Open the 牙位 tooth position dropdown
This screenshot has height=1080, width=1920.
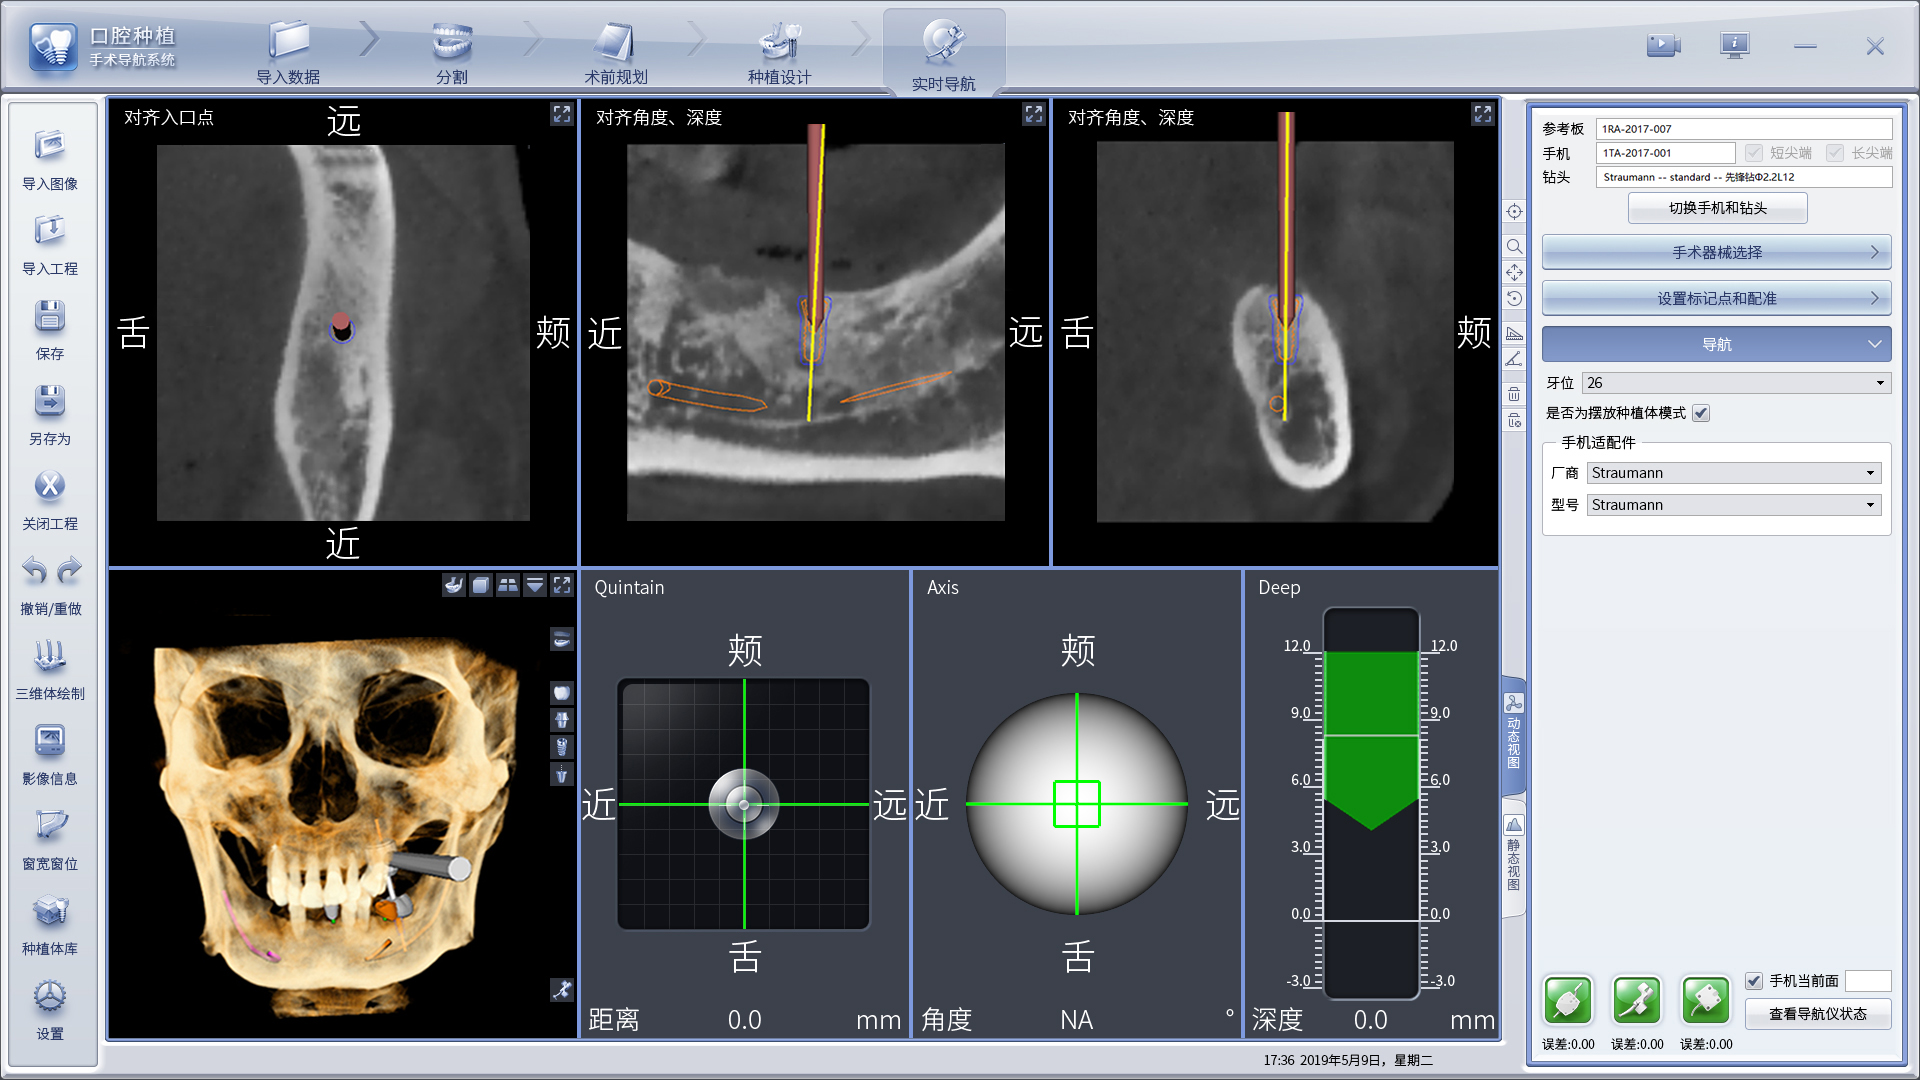pos(1736,383)
